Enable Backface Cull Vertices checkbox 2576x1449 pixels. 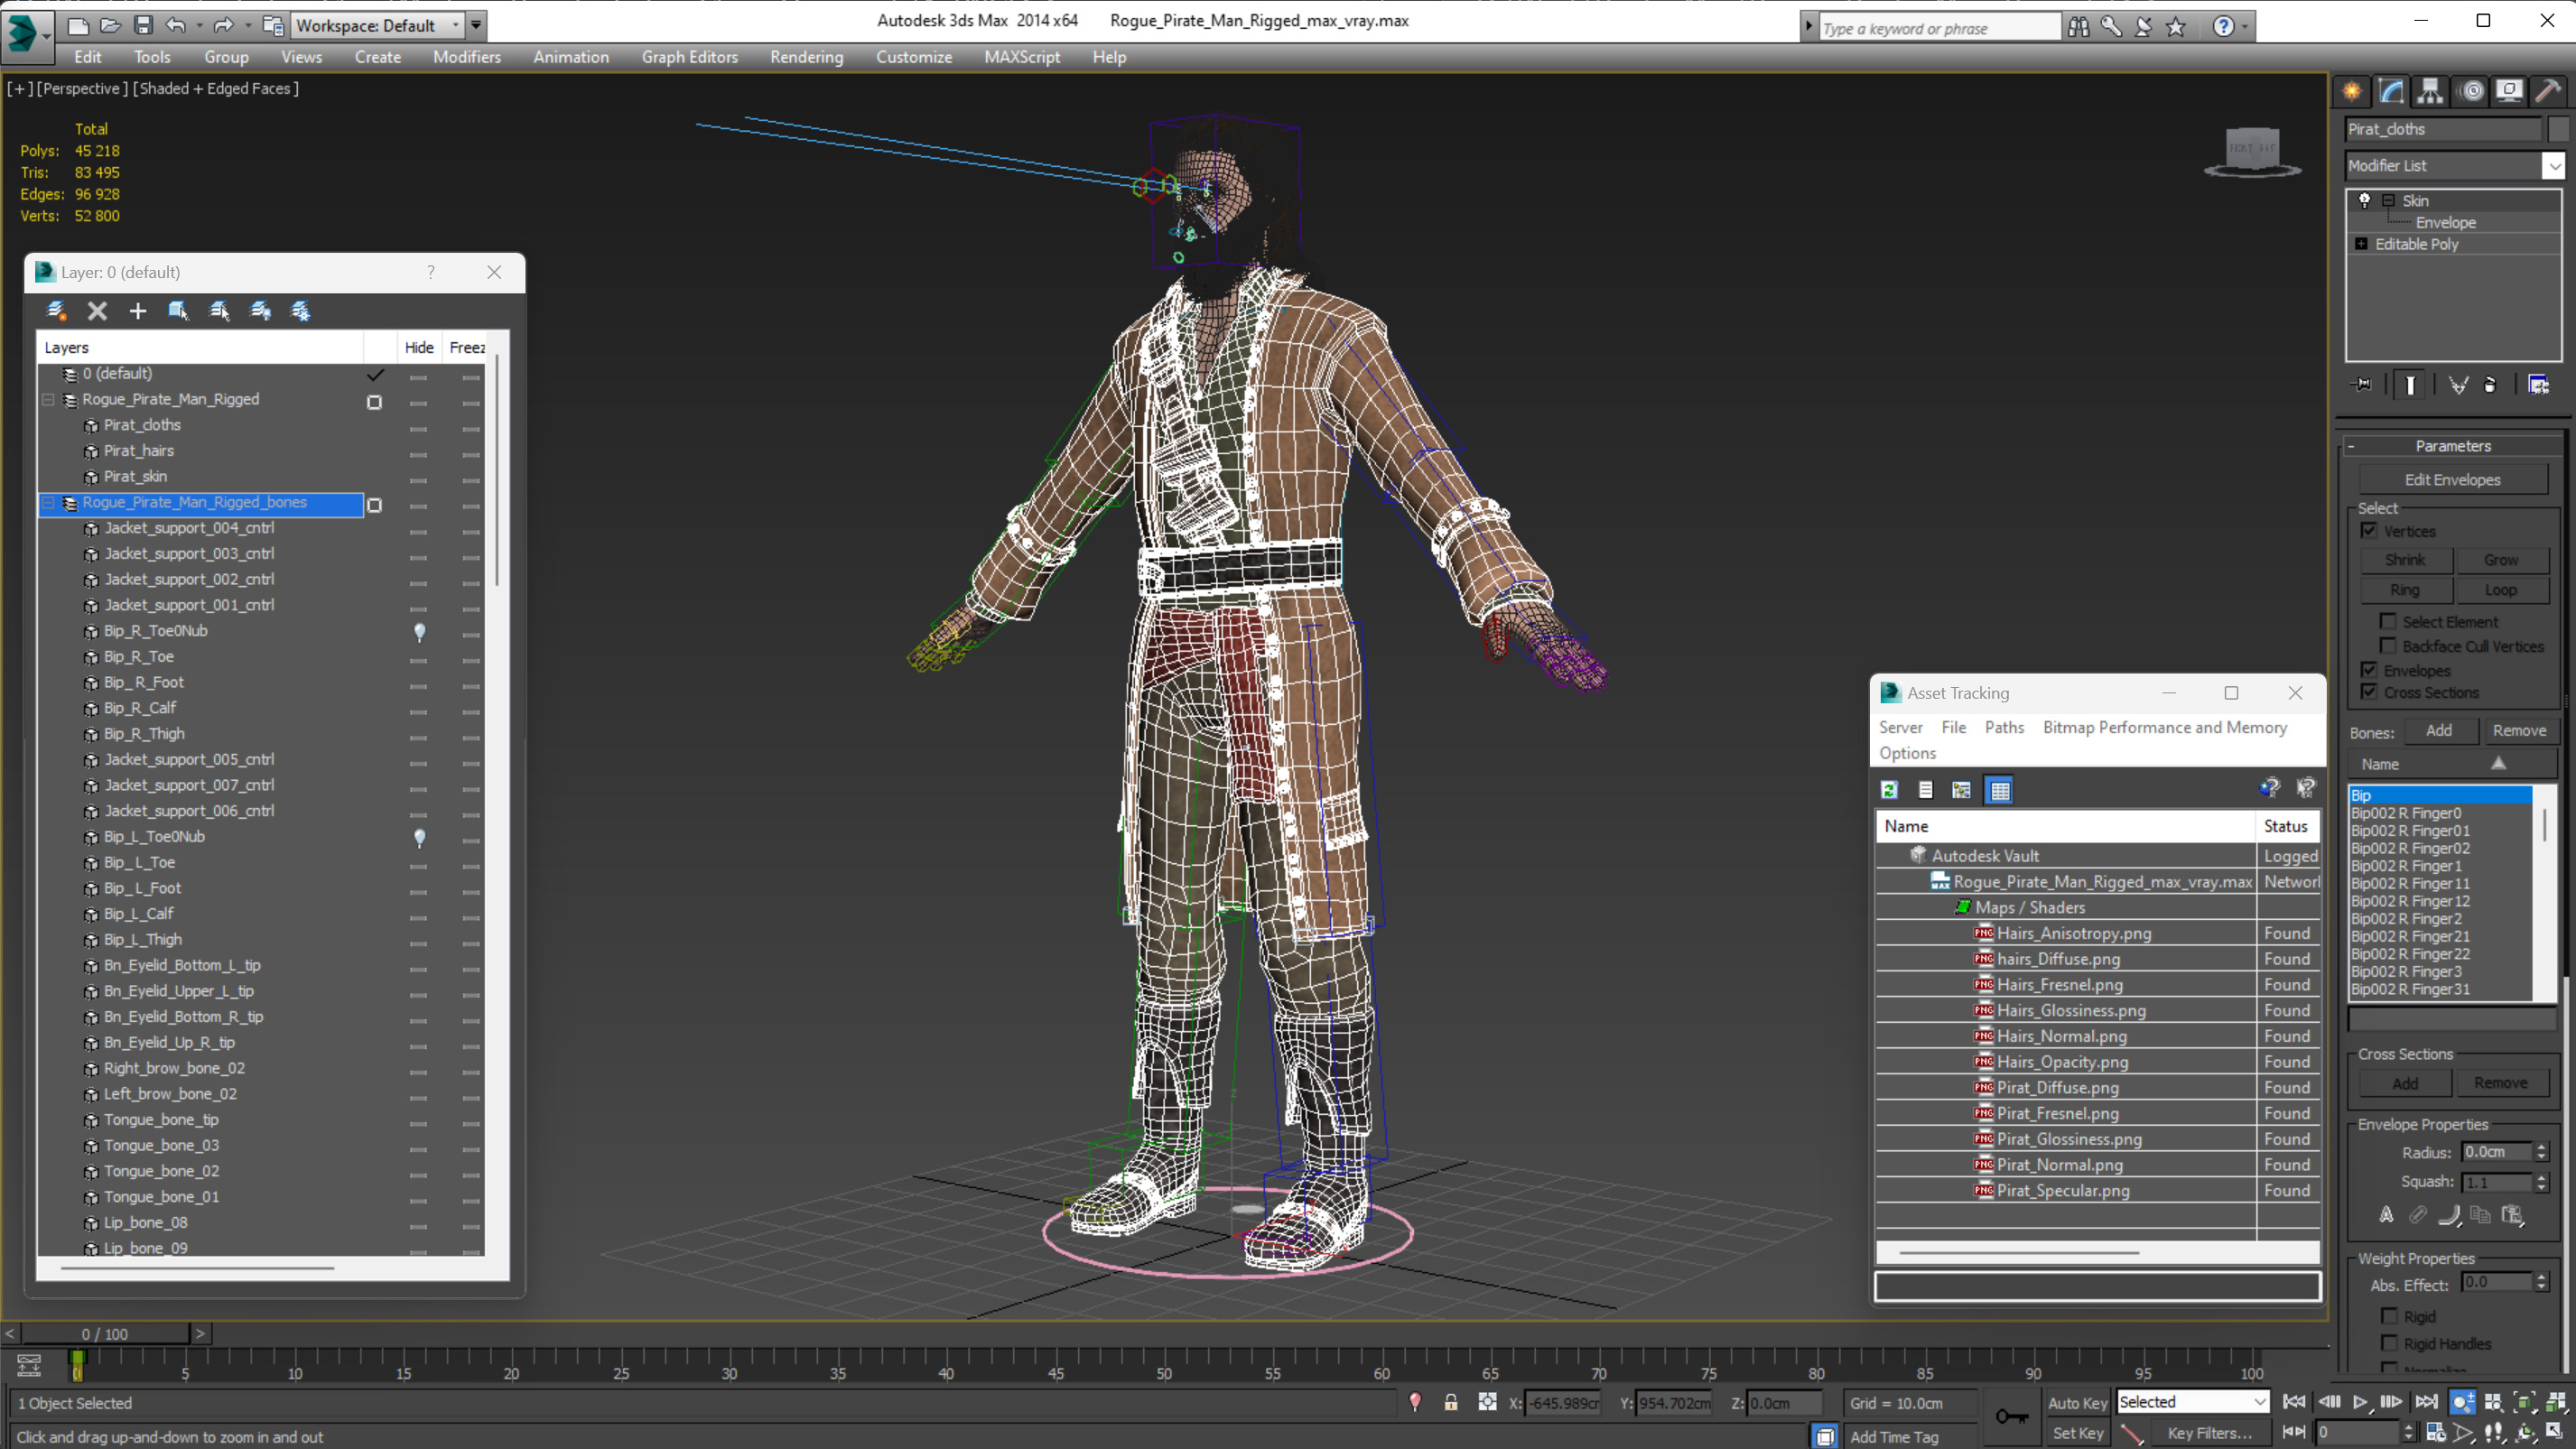(2388, 646)
